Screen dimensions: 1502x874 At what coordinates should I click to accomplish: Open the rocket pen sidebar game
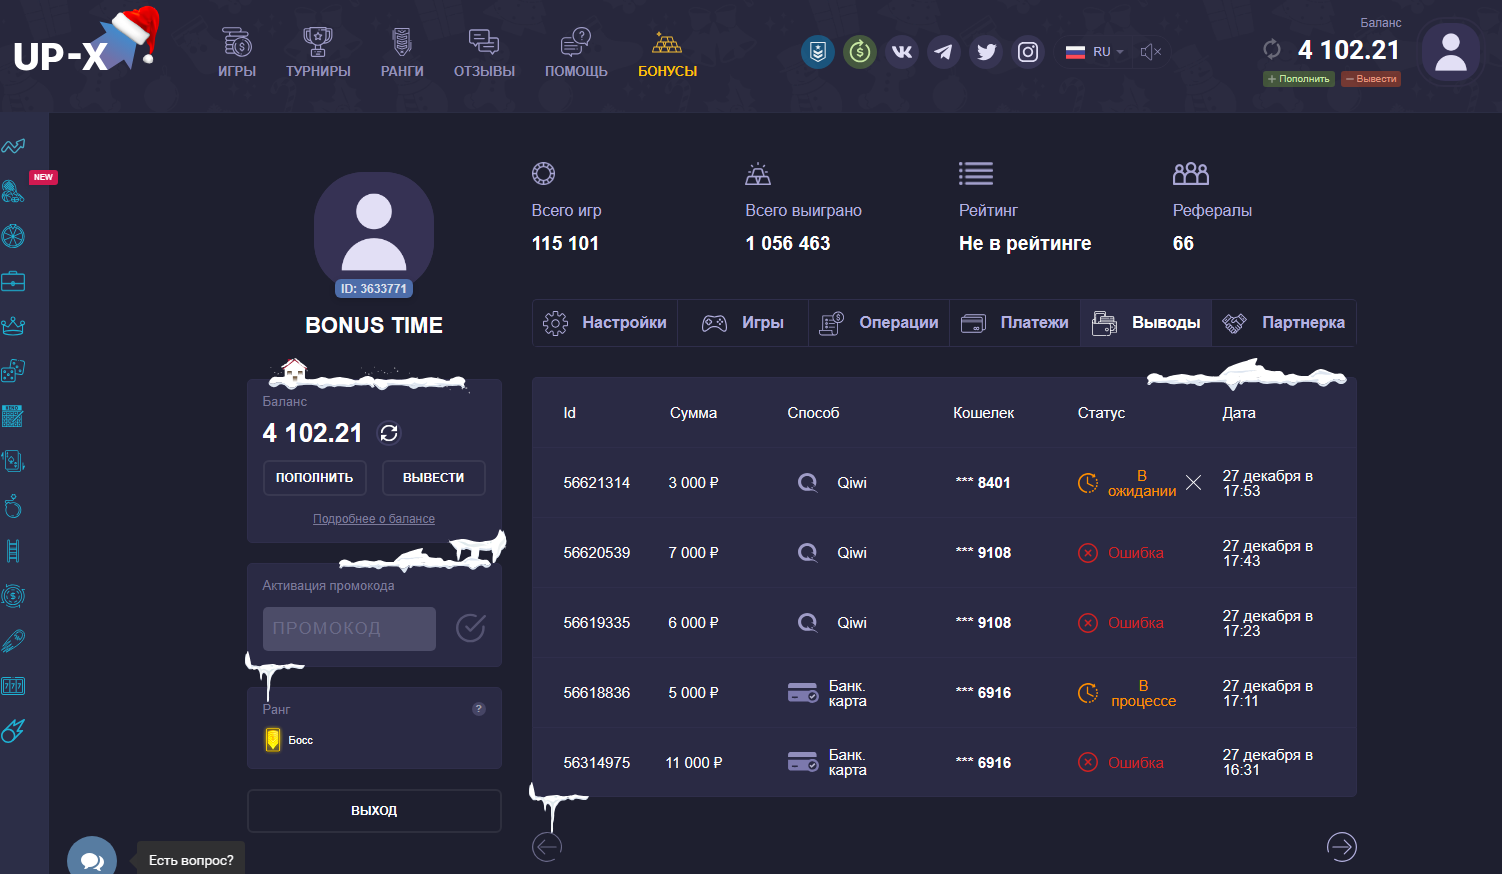click(13, 641)
